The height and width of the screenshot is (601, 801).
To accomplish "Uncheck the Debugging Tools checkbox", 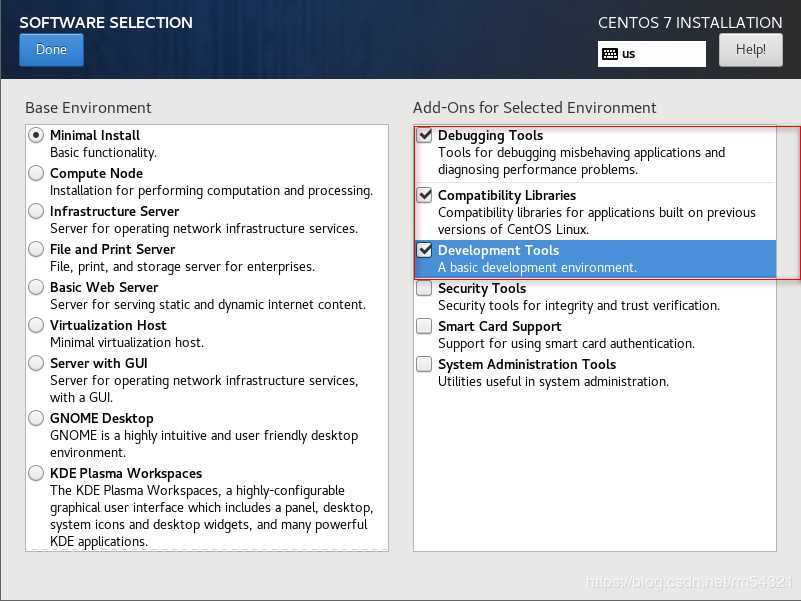I will click(424, 135).
